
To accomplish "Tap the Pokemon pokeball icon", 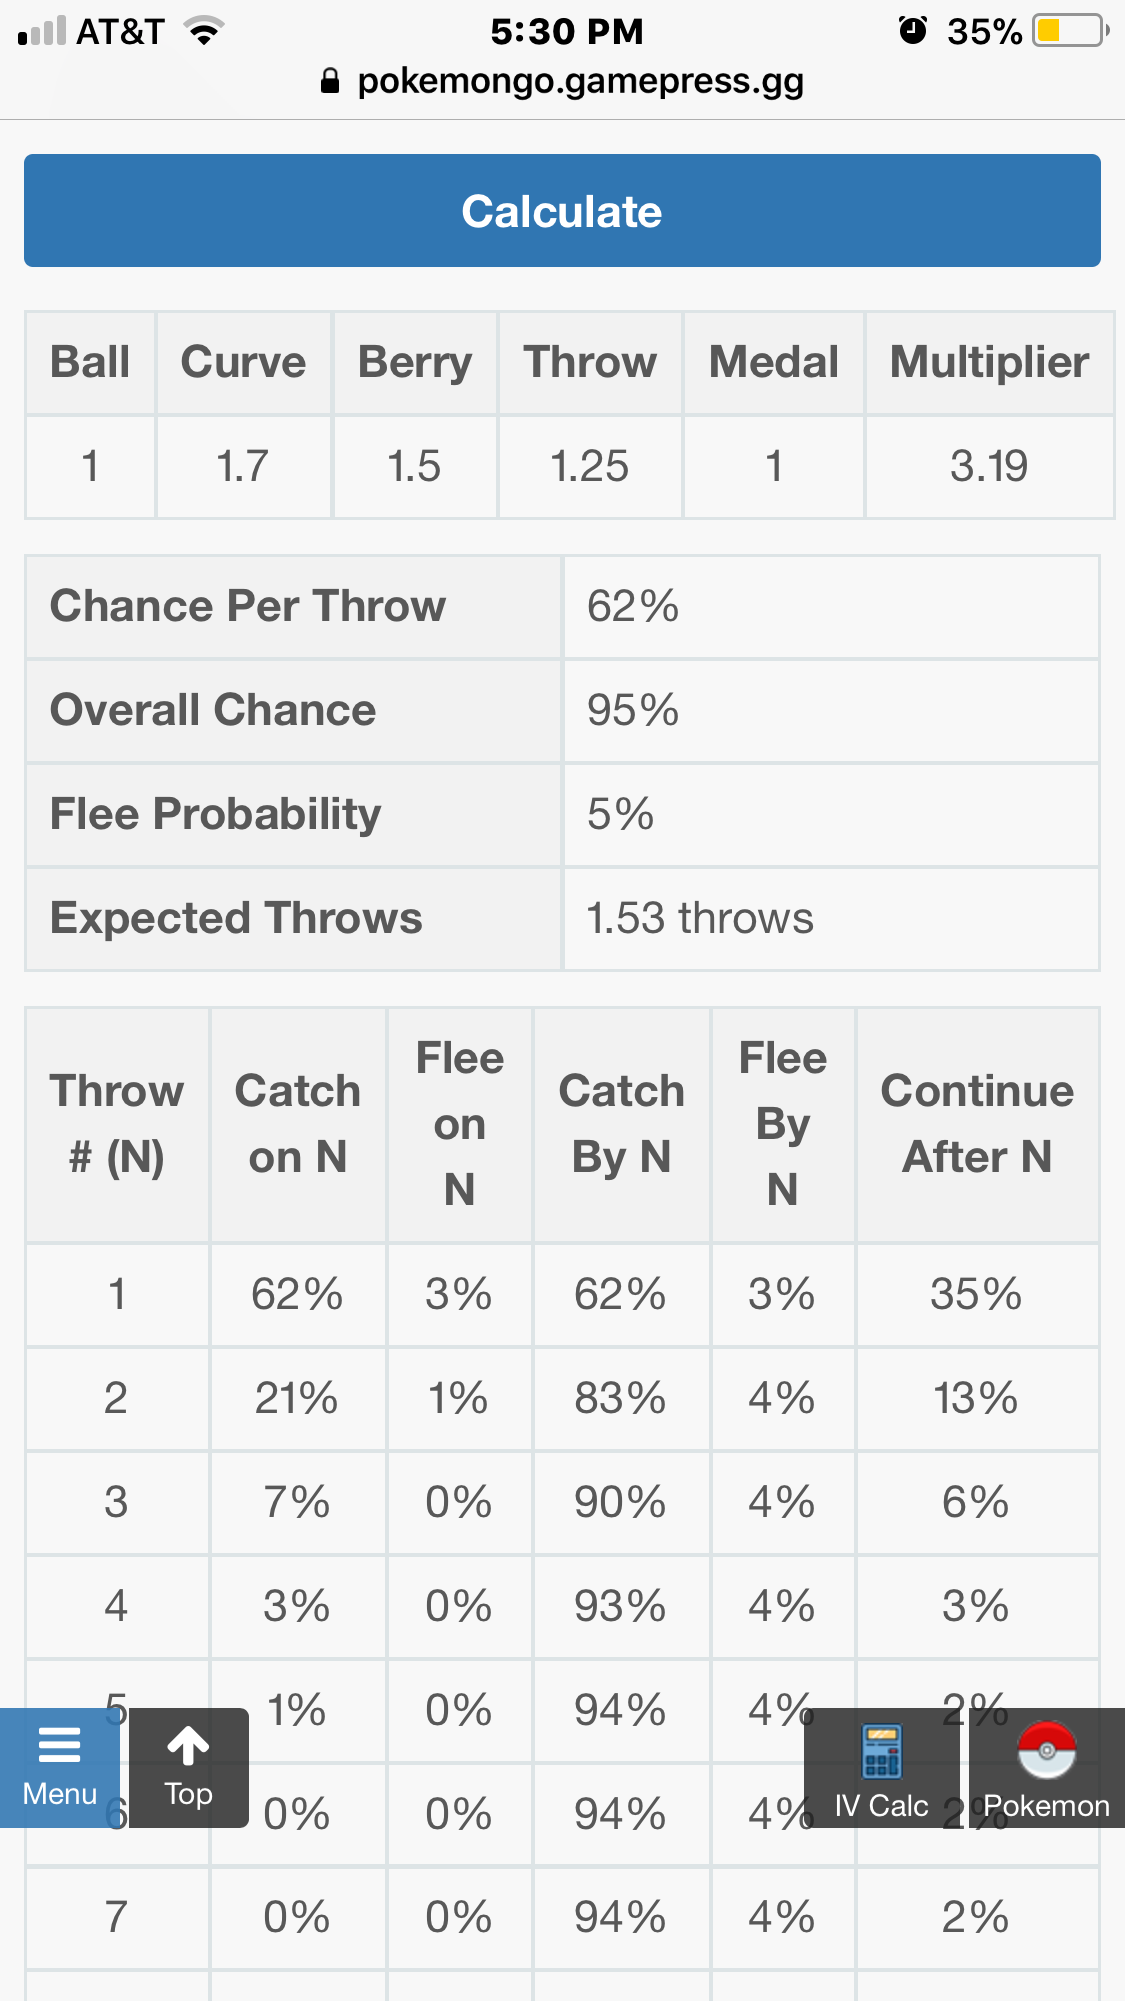I will coord(1046,1752).
